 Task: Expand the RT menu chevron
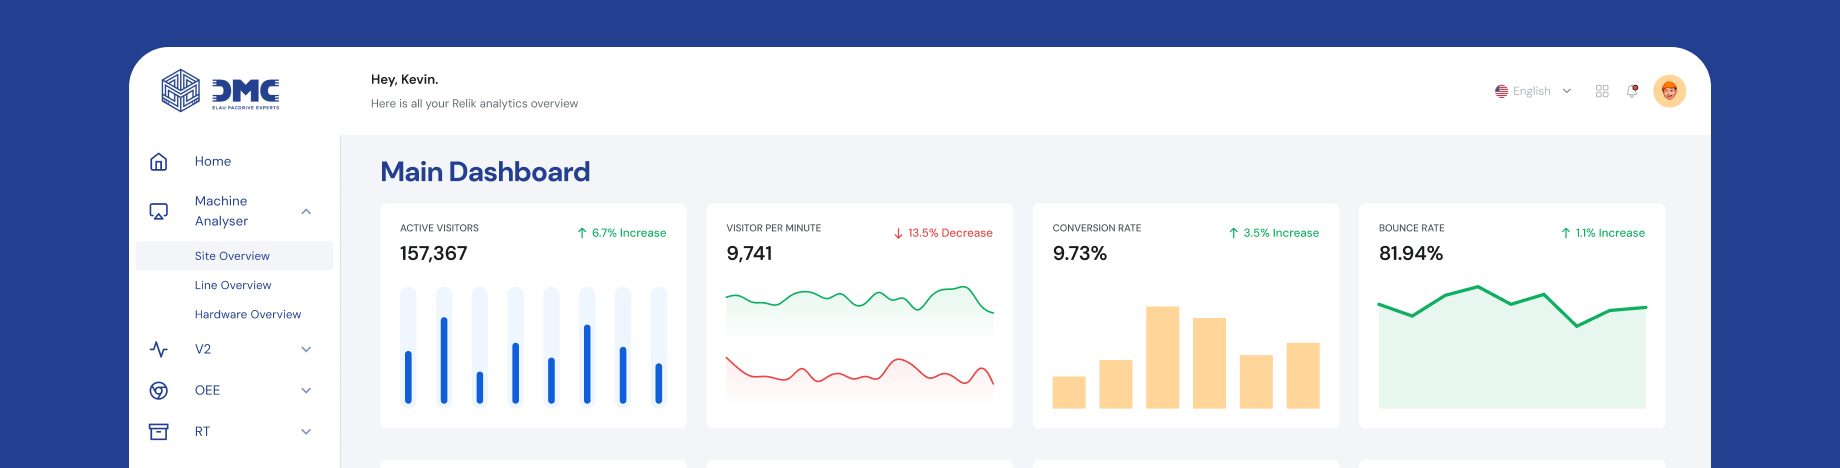click(306, 431)
